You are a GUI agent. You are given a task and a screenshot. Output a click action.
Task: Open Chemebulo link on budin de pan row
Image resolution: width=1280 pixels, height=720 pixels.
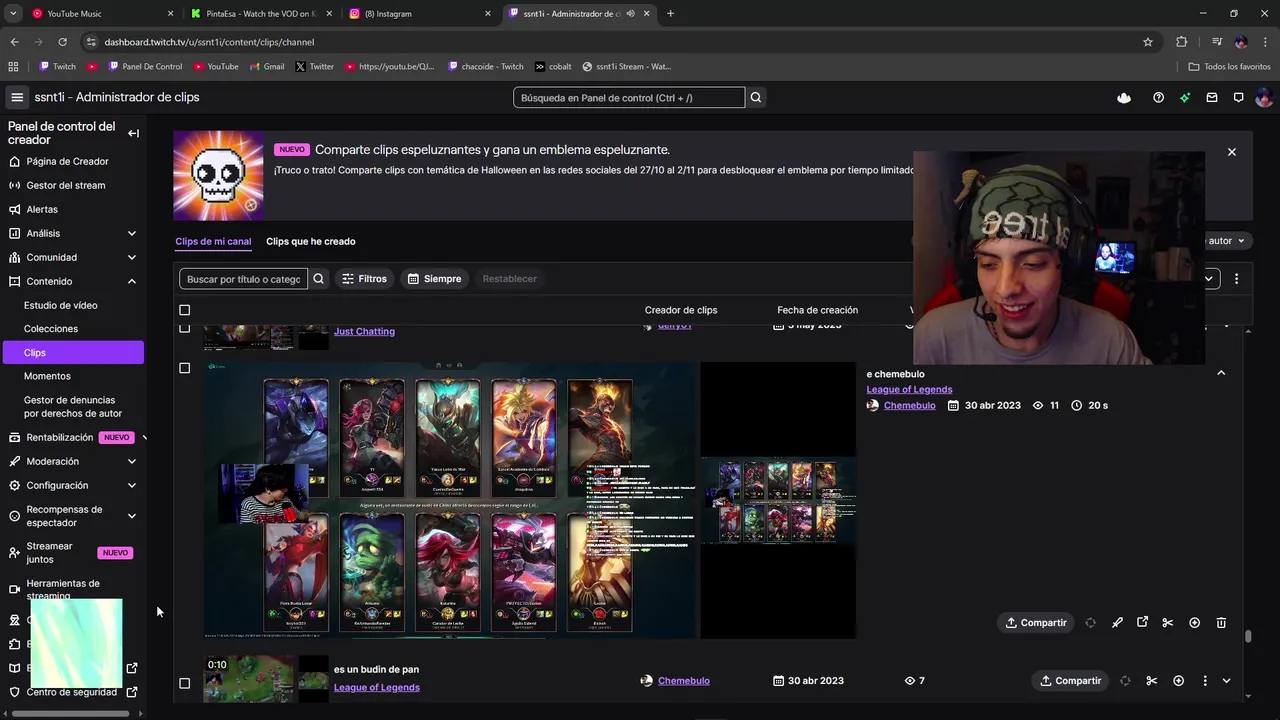coord(684,681)
